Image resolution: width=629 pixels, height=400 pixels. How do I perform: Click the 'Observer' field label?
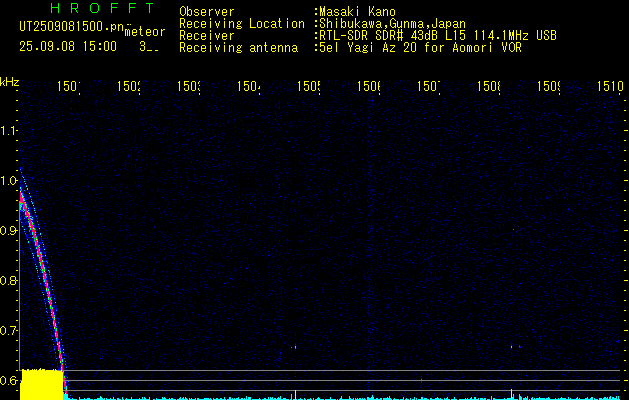(x=207, y=12)
